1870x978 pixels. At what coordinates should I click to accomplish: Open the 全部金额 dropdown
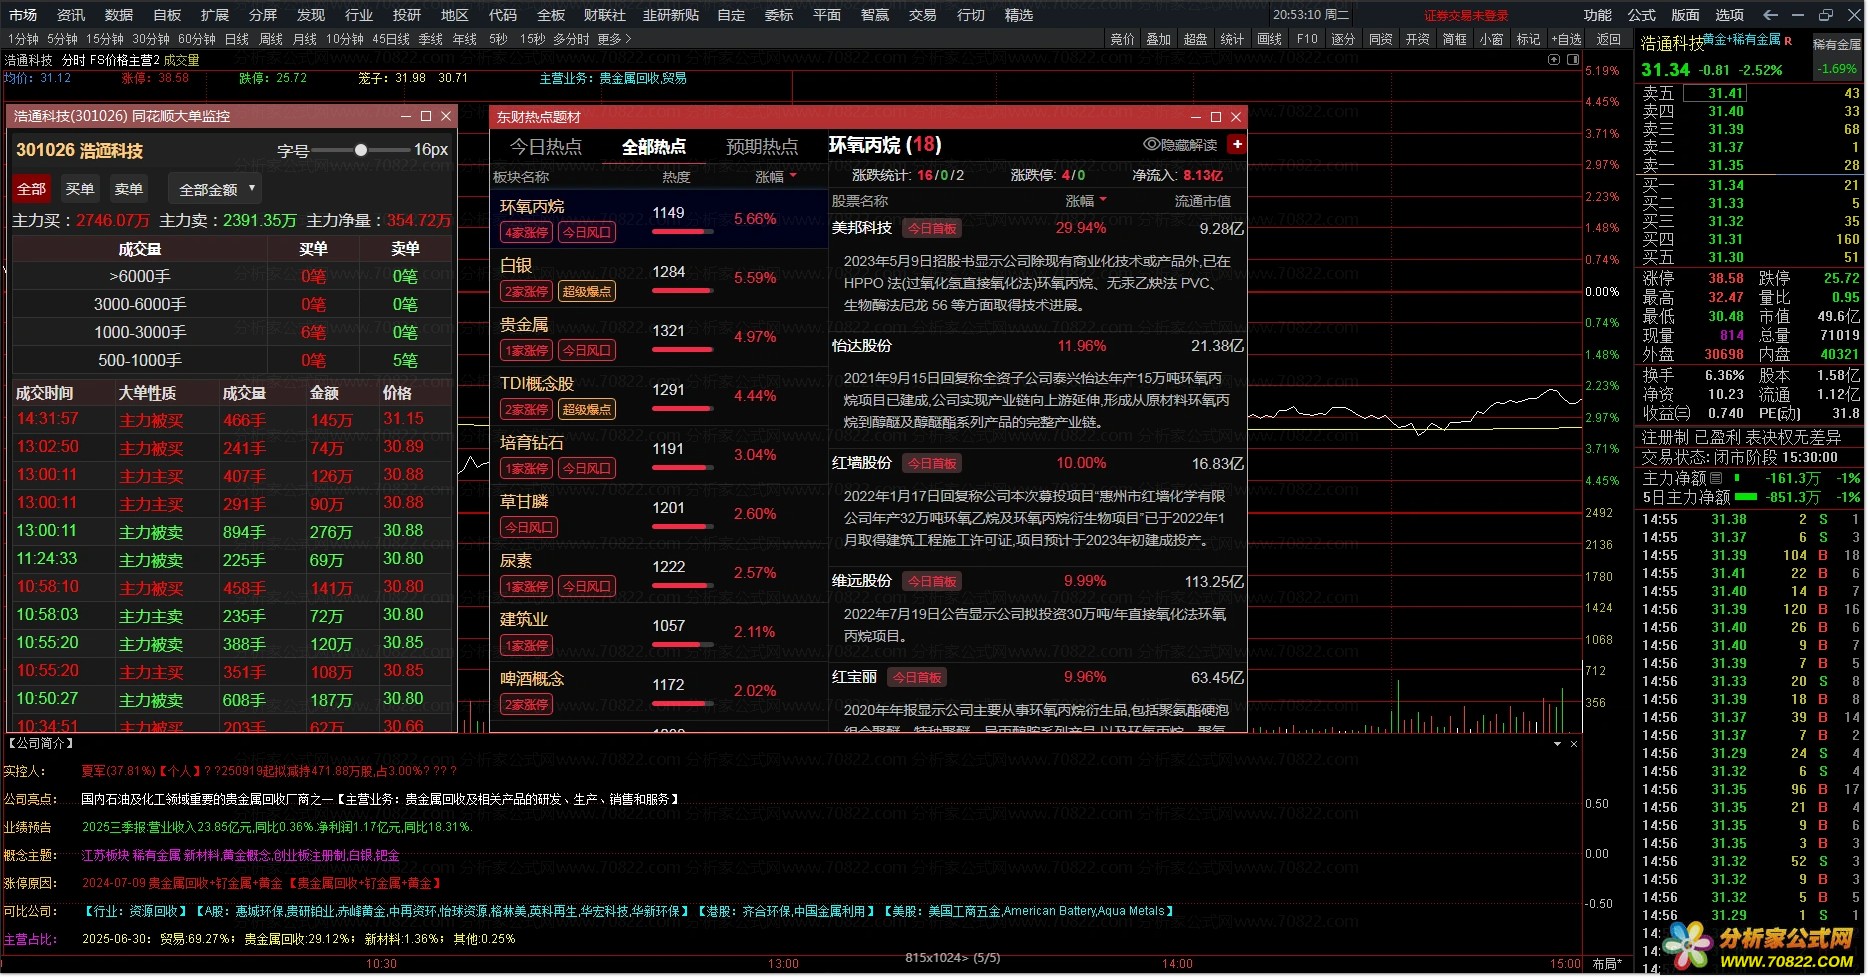[x=217, y=189]
